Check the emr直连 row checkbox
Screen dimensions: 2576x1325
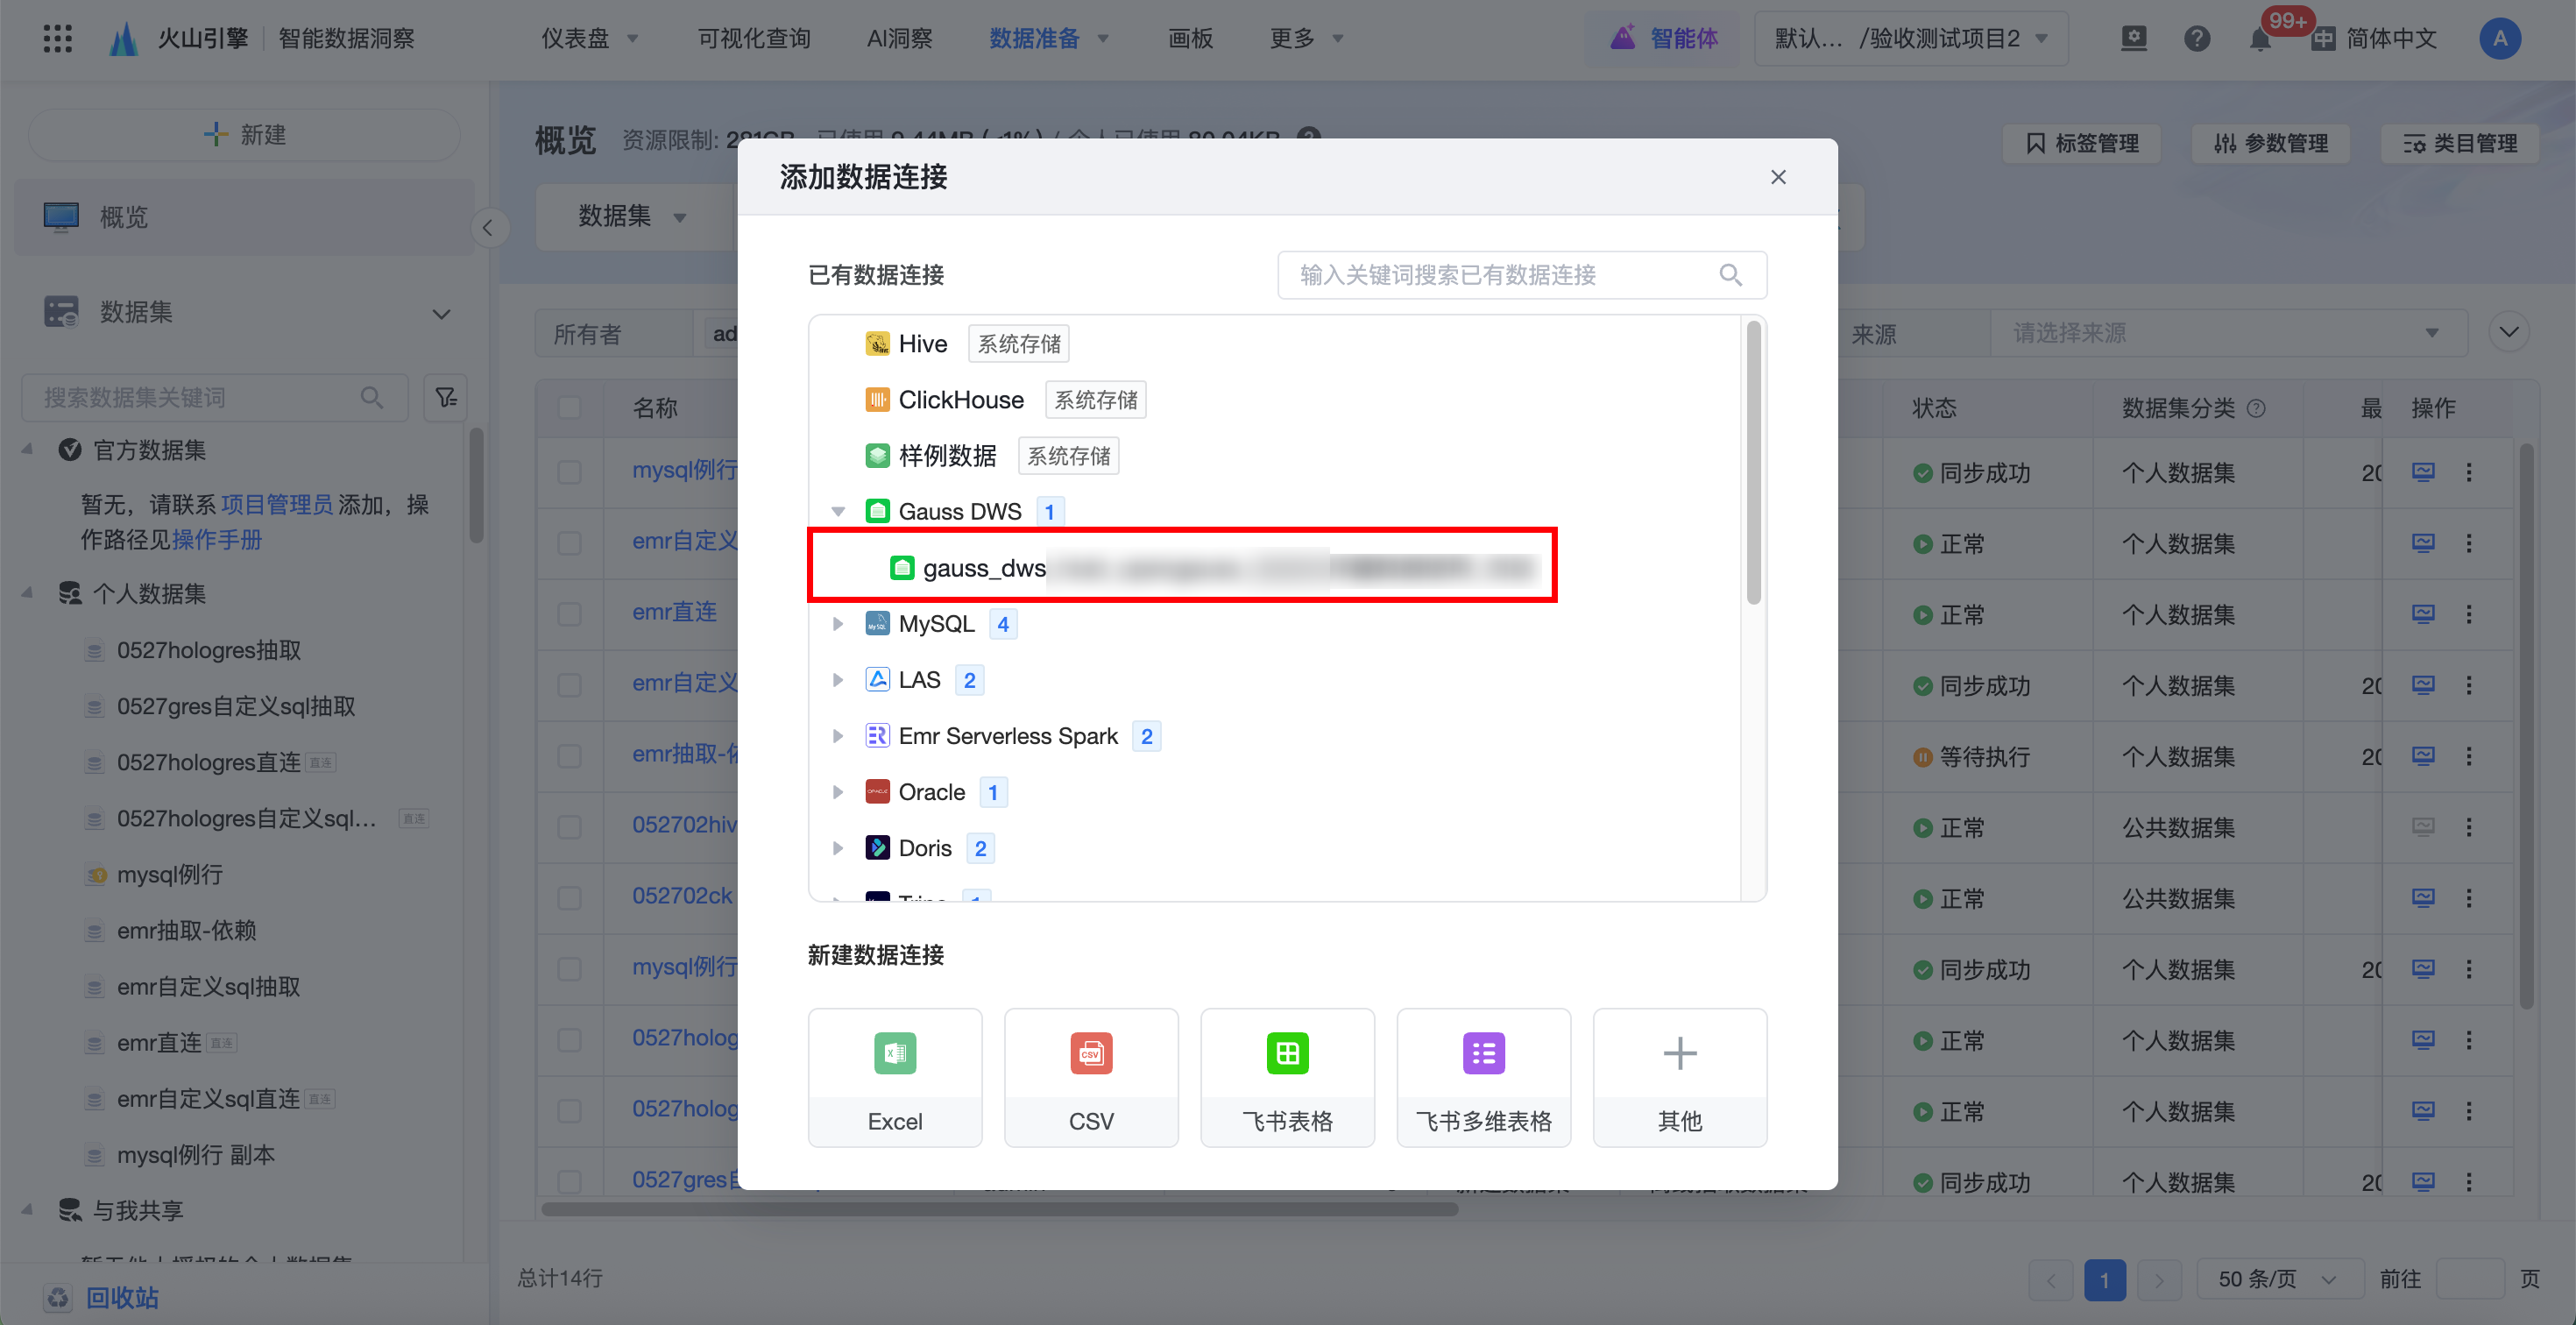[x=569, y=614]
